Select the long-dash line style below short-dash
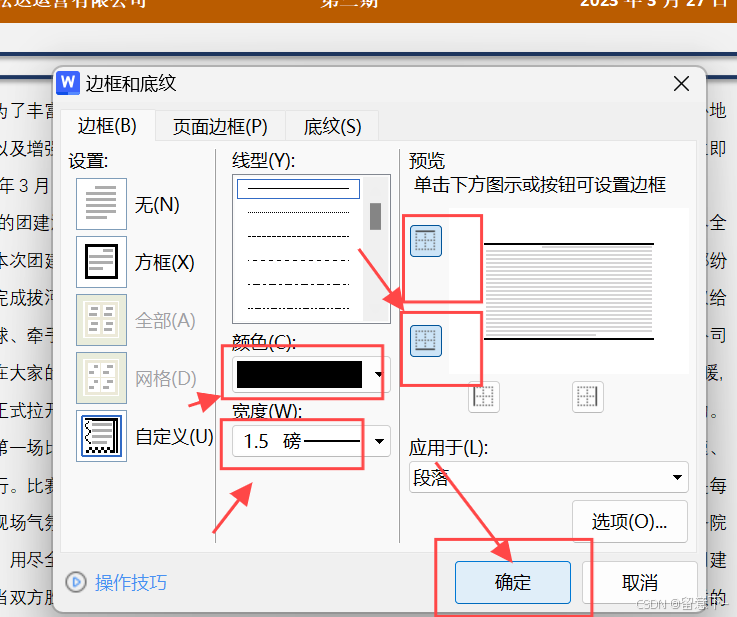Viewport: 737px width, 617px height. pyautogui.click(x=298, y=260)
